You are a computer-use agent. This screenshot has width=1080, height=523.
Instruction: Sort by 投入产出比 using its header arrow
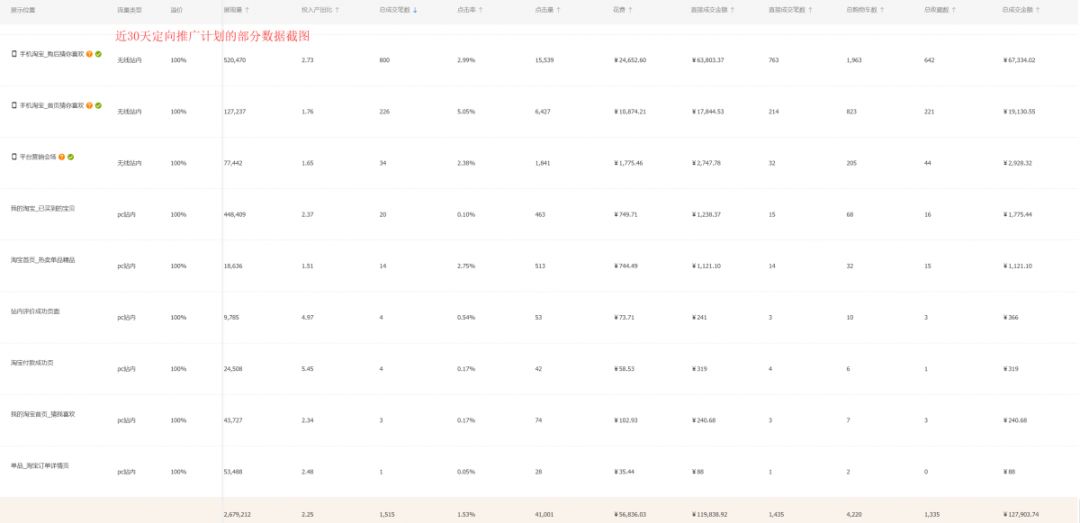[337, 10]
